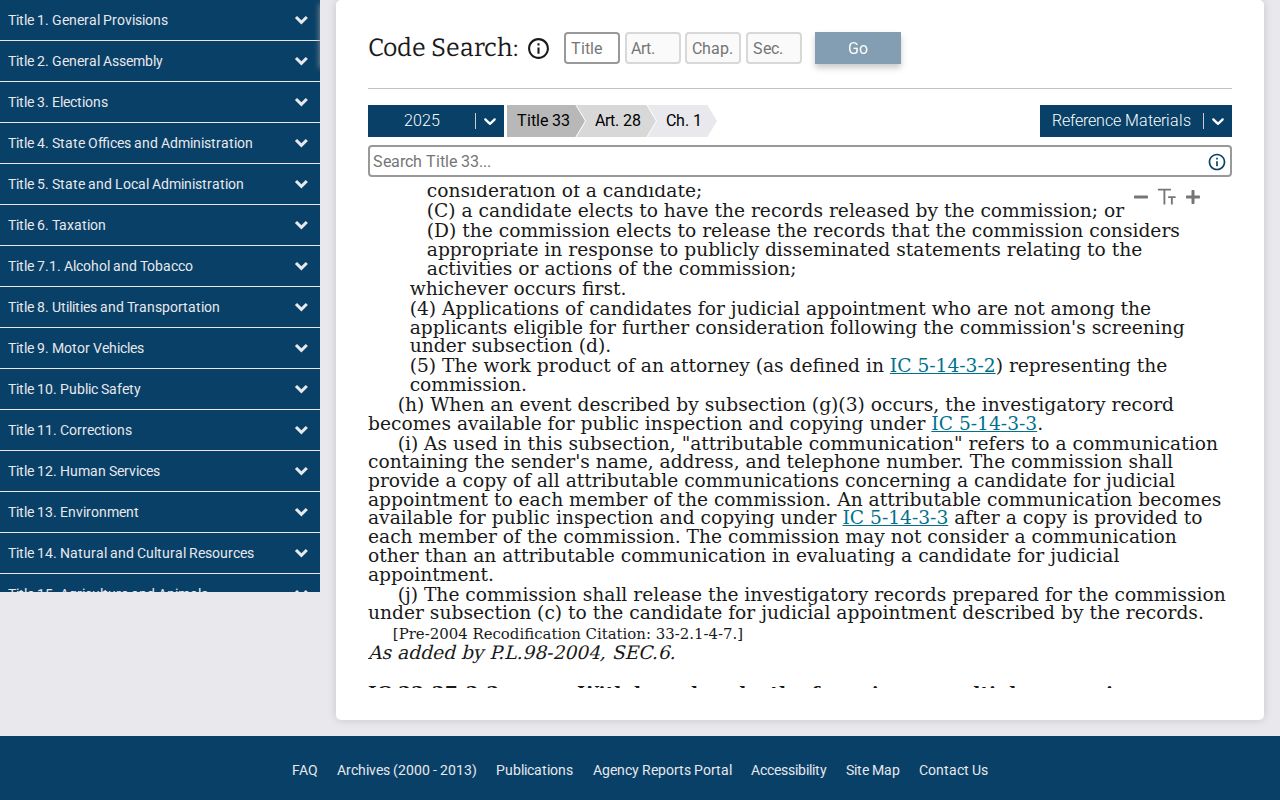Expand Title 8. Utilities and Transportation
The width and height of the screenshot is (1280, 800).
click(x=160, y=307)
